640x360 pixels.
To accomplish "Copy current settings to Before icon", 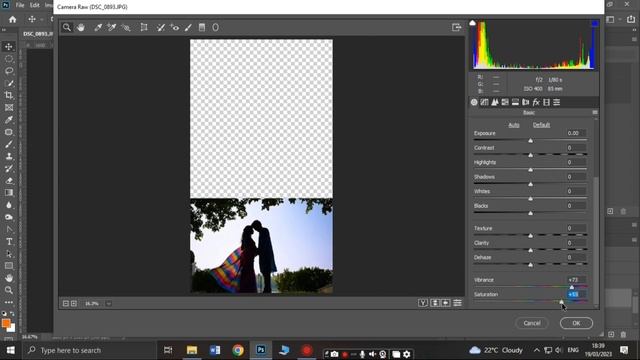I will click(446, 303).
